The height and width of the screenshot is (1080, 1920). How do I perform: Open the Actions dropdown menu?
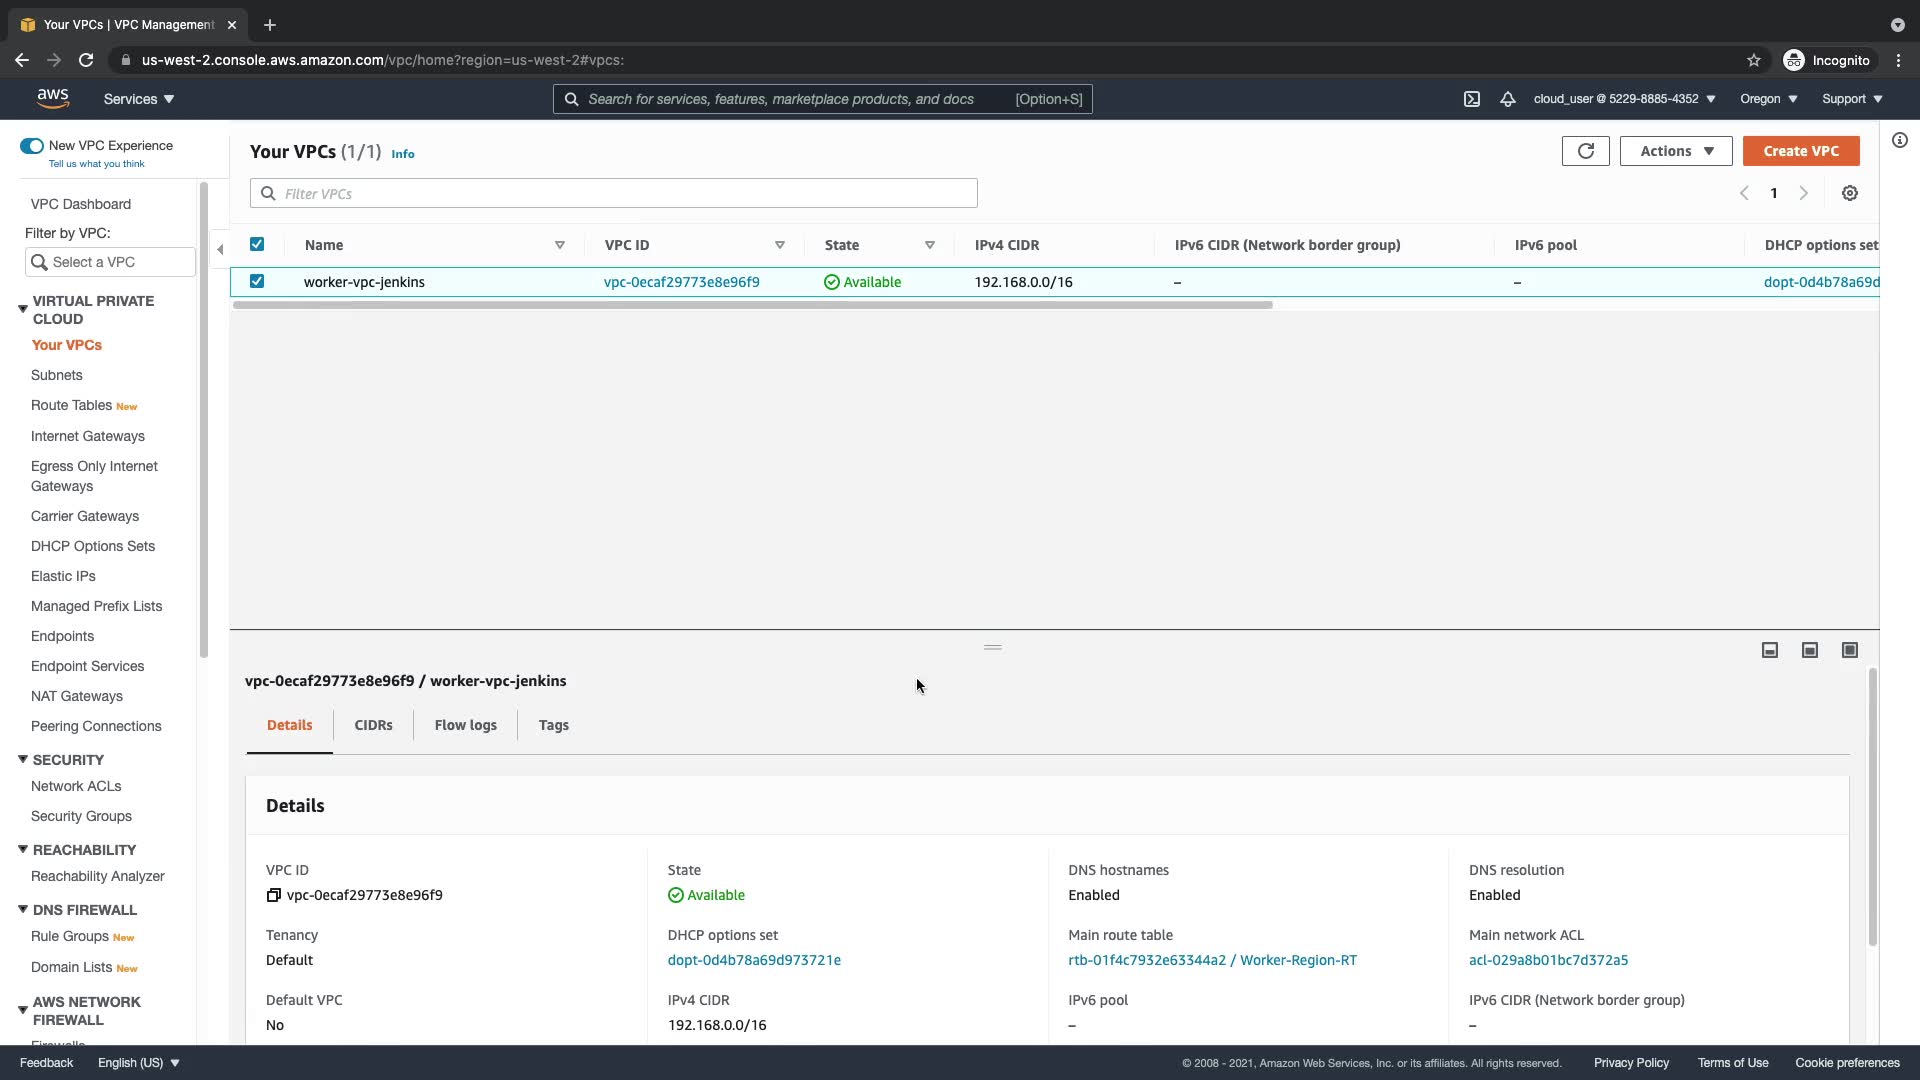(x=1675, y=151)
